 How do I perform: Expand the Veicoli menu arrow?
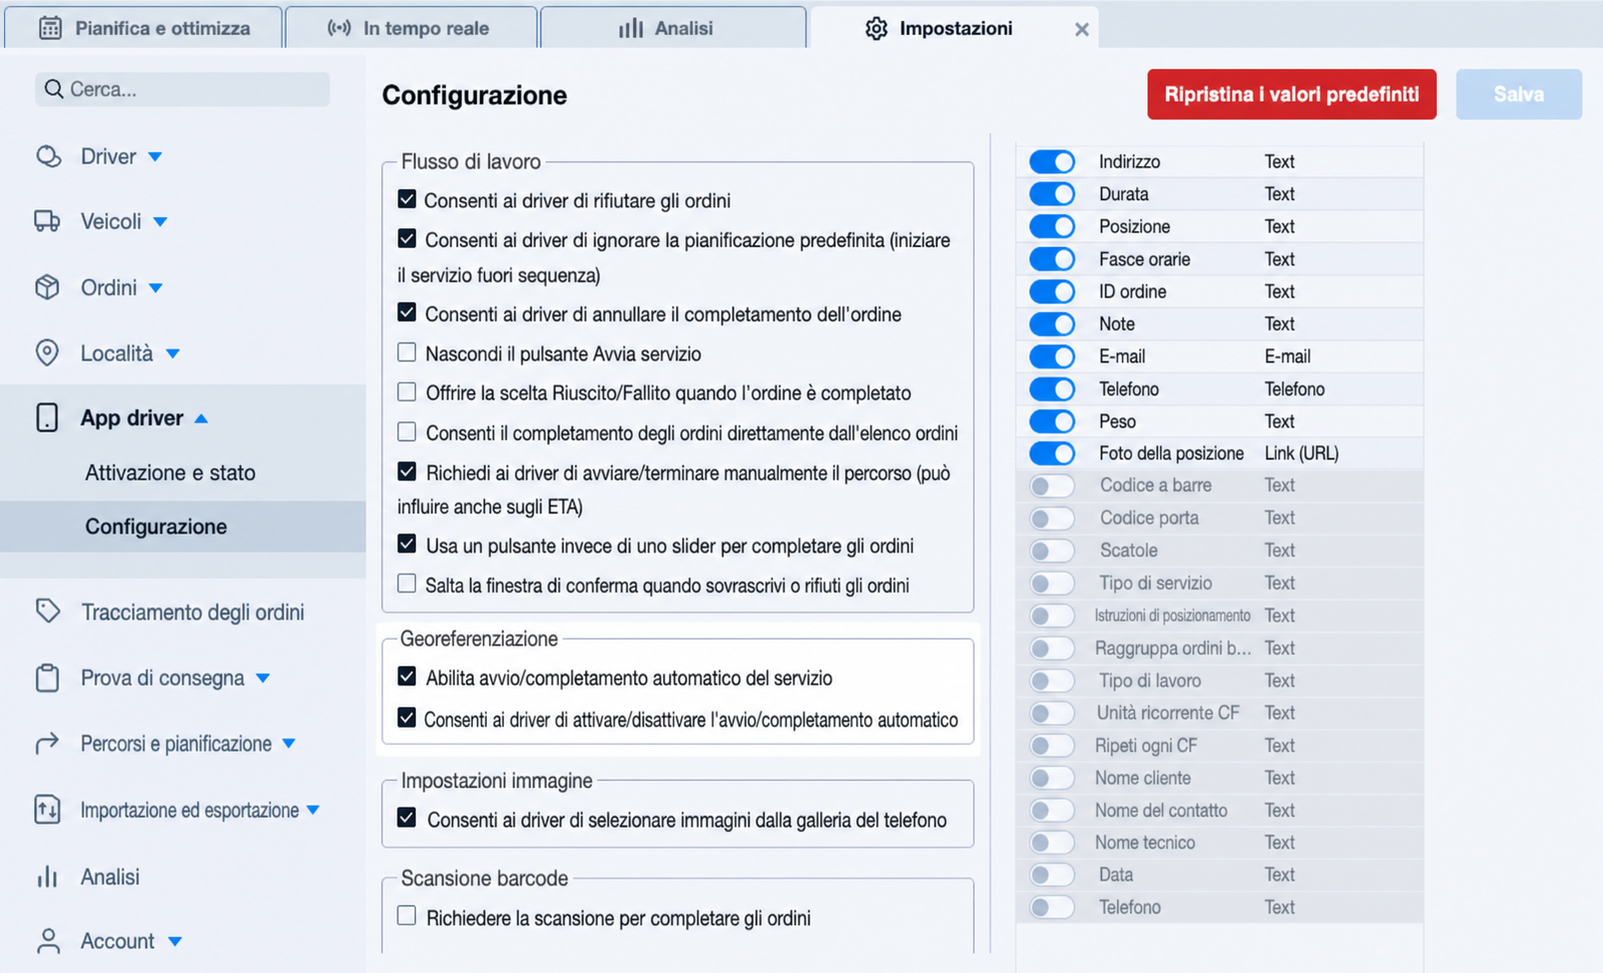160,222
